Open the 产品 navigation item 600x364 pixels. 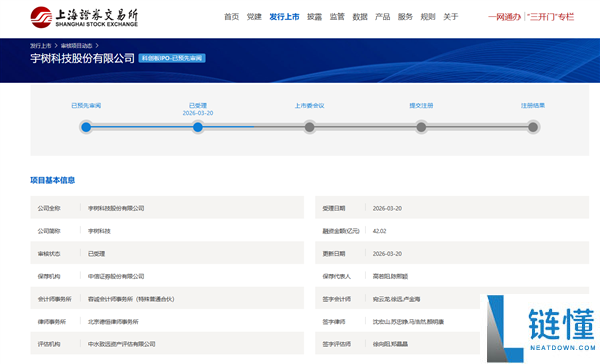(383, 17)
